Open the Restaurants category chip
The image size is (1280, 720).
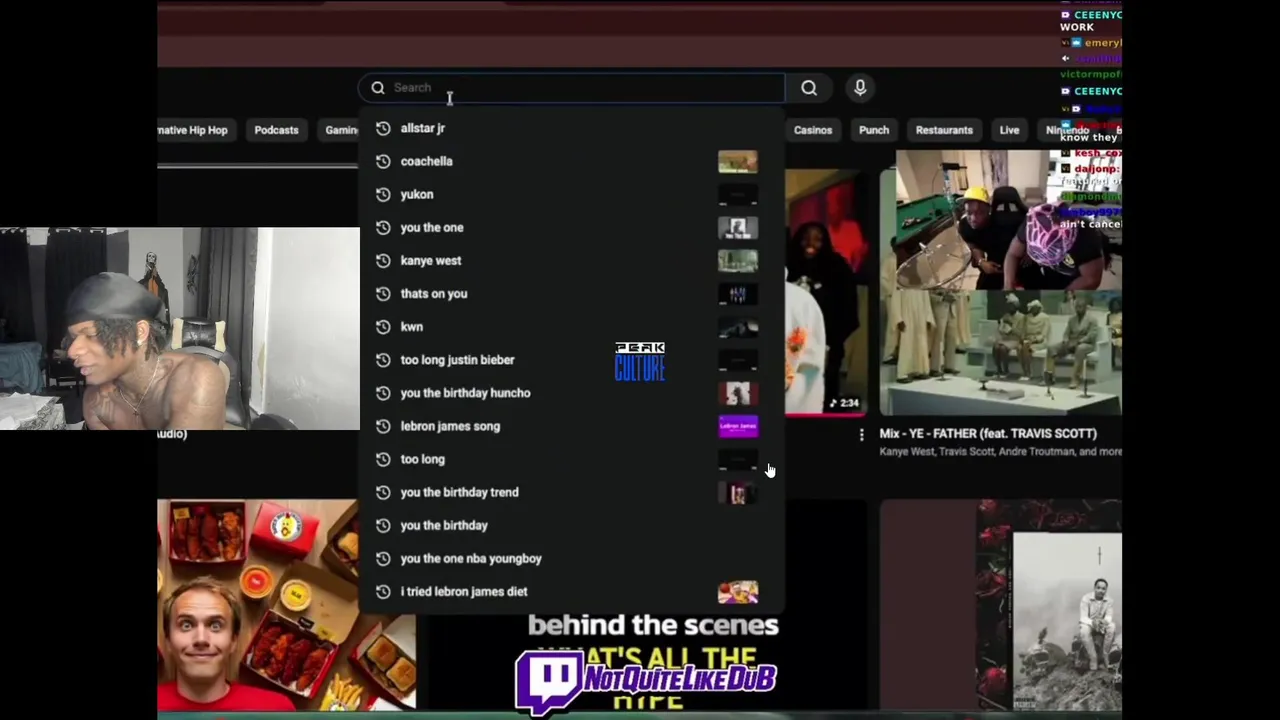[944, 130]
